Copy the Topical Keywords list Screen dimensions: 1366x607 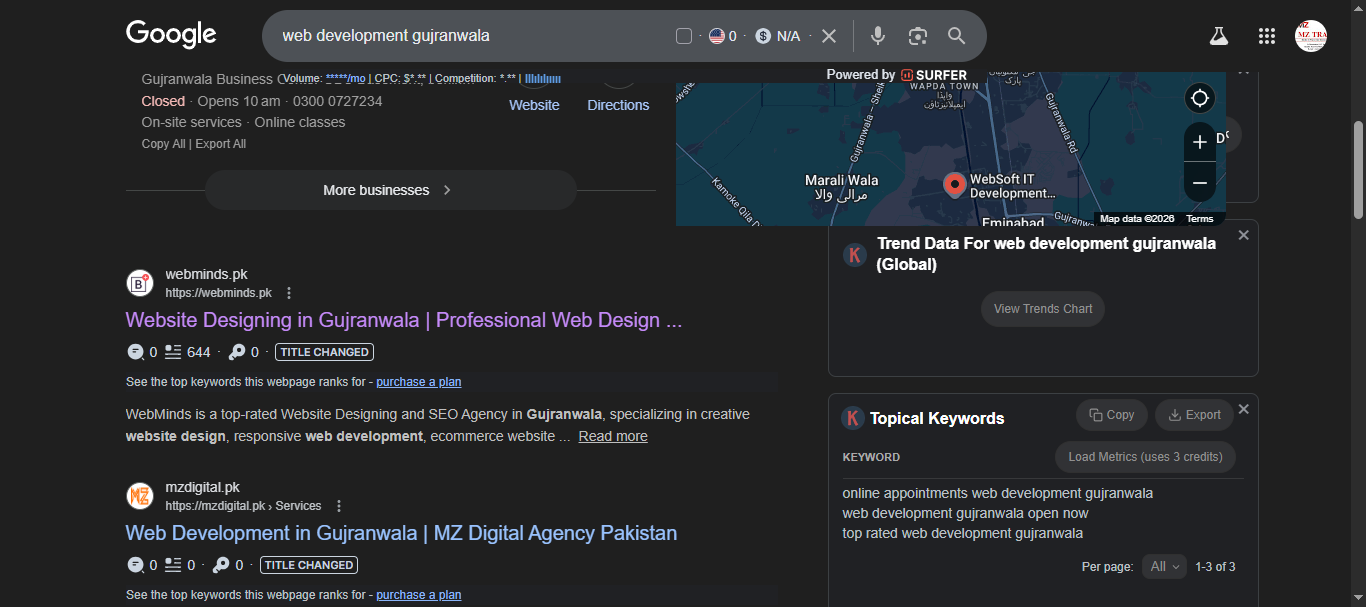[1112, 415]
